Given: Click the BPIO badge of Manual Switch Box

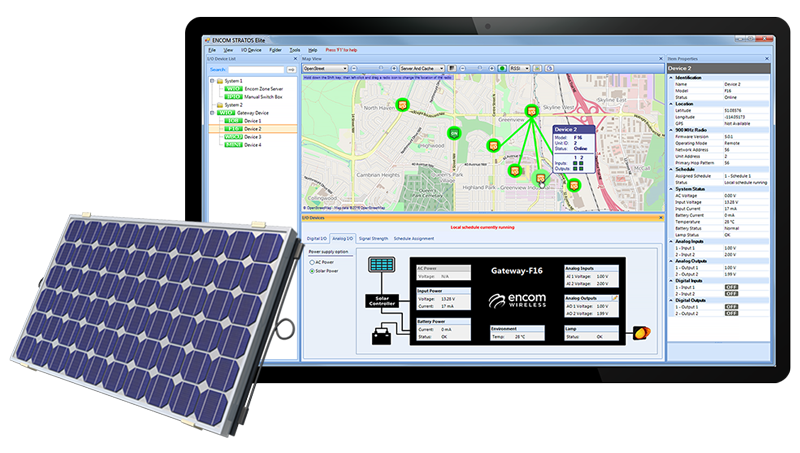Looking at the screenshot, I should [233, 97].
